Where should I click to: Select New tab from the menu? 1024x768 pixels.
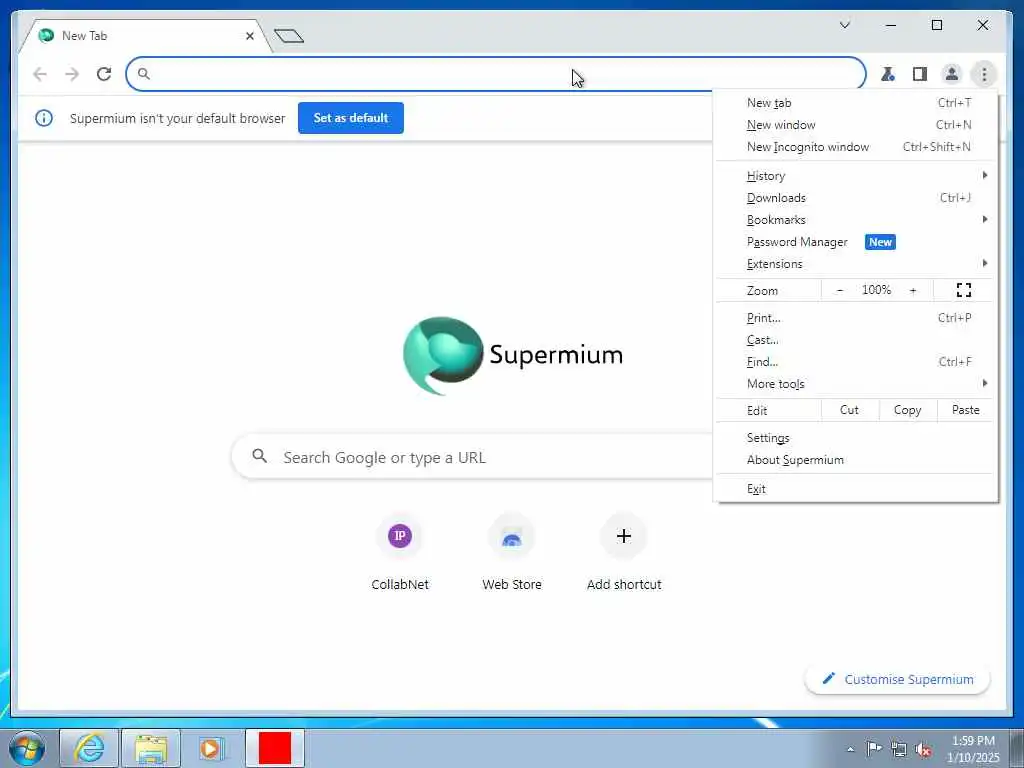point(856,103)
